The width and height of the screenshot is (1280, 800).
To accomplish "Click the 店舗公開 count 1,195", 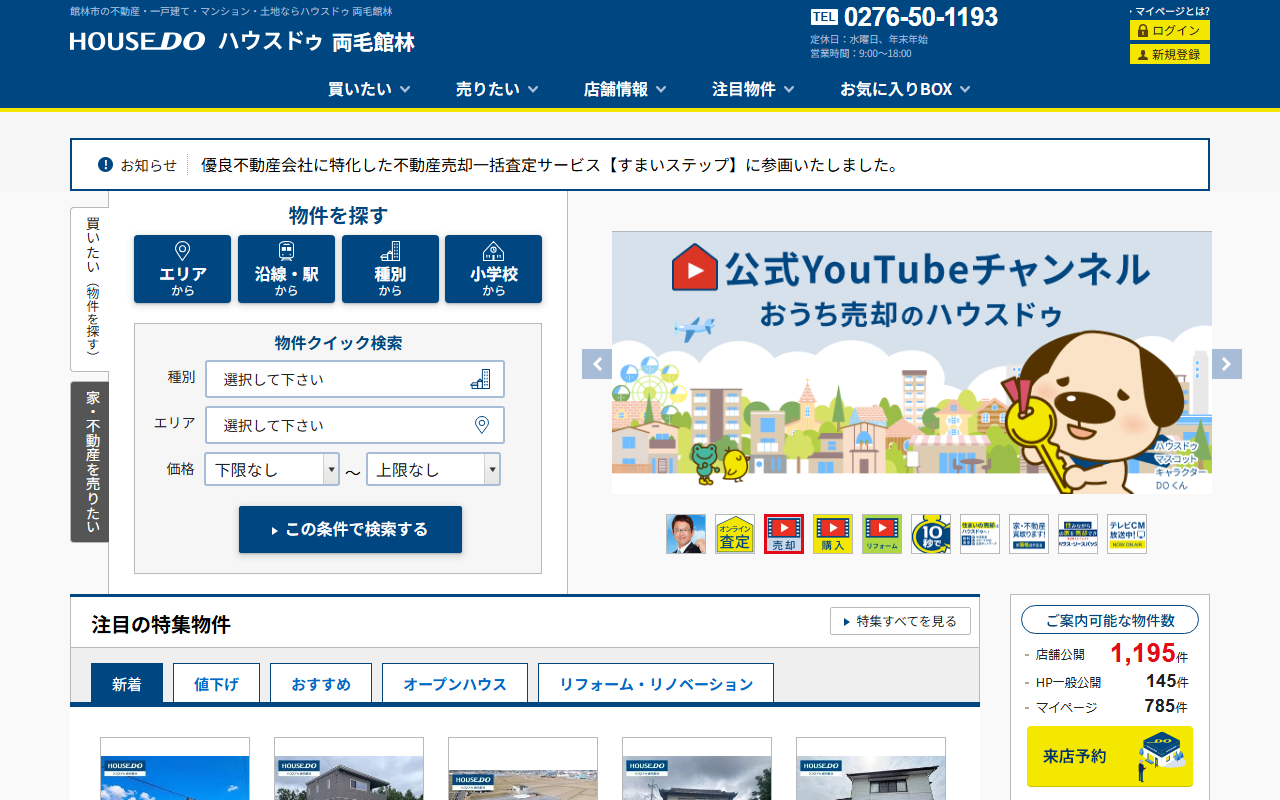I will point(1143,653).
